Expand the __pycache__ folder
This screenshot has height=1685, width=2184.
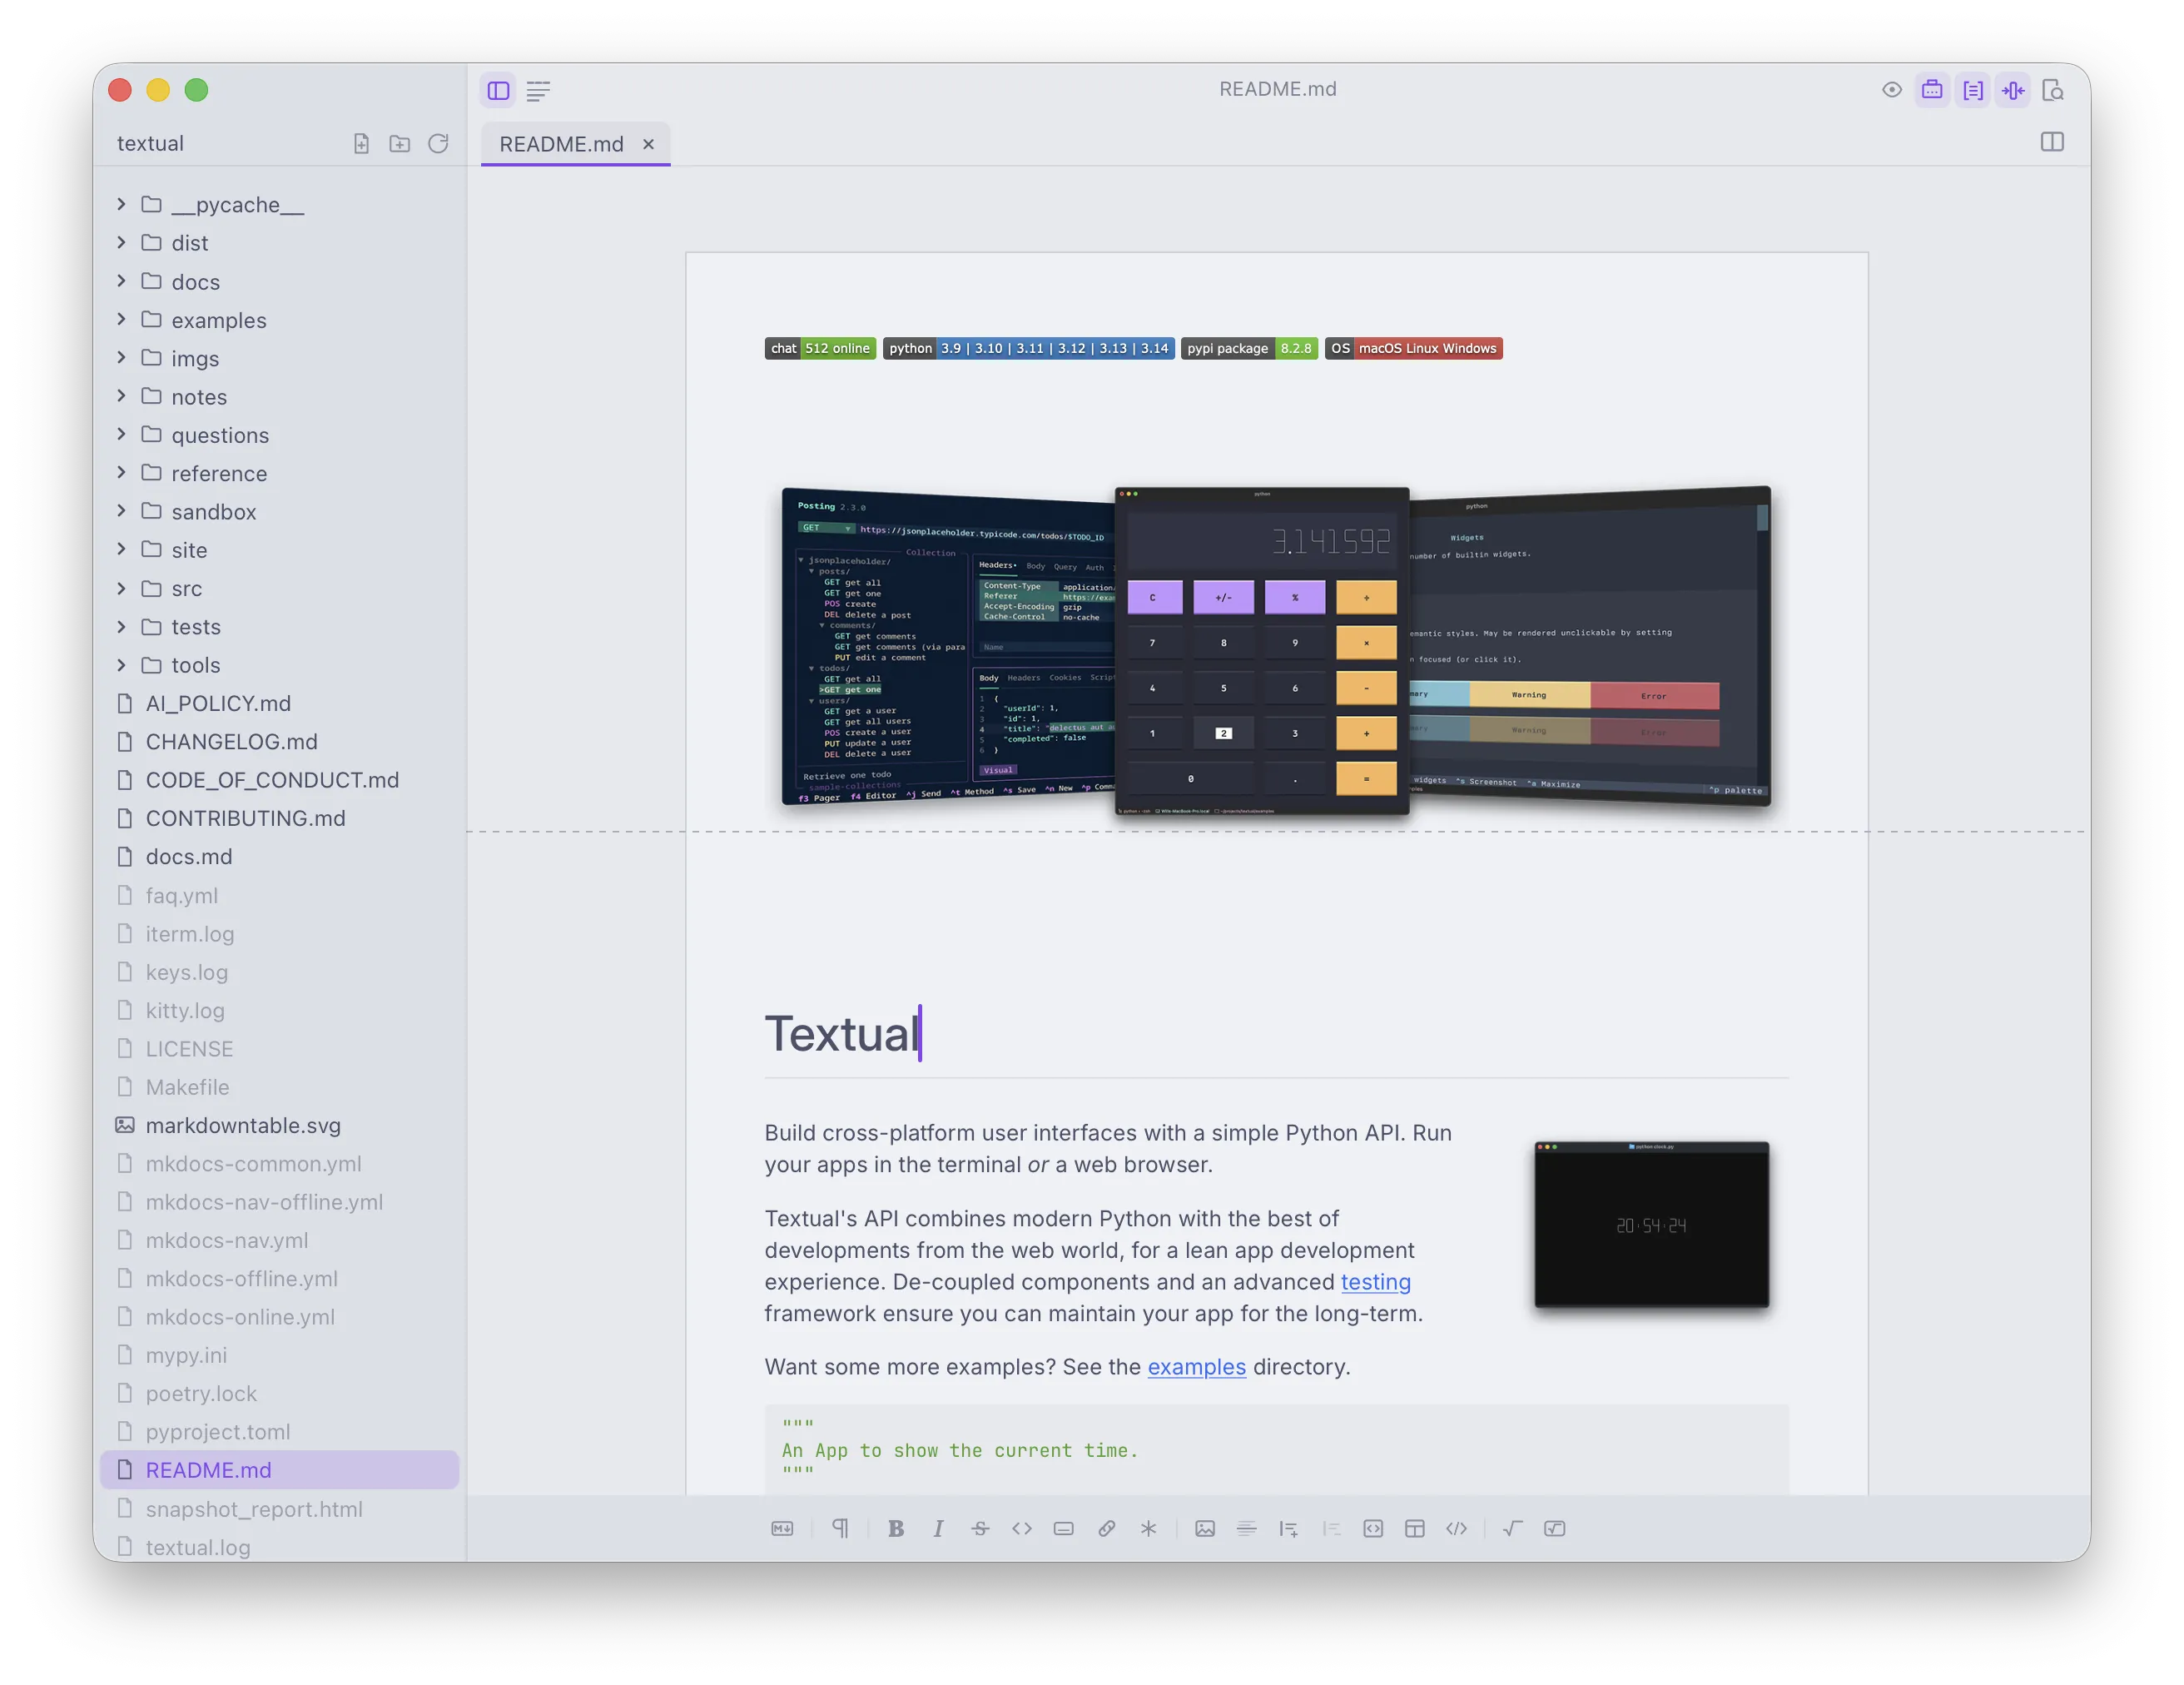121,204
